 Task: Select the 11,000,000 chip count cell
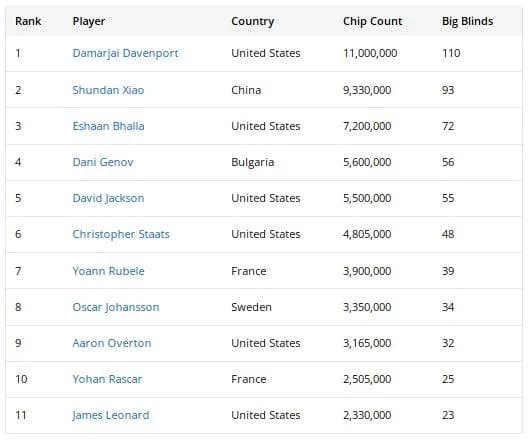coord(370,53)
